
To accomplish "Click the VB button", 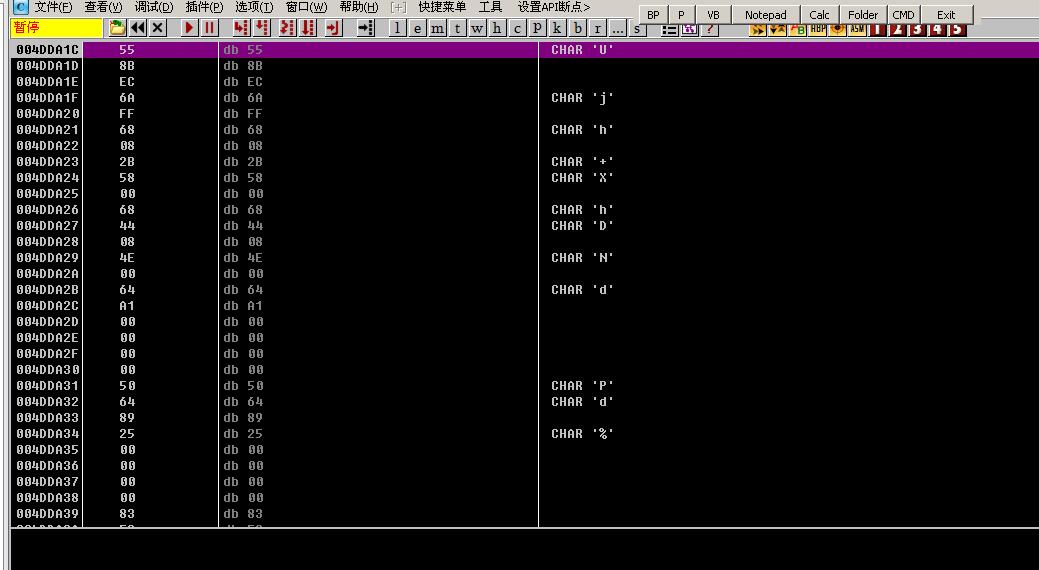I will point(713,15).
